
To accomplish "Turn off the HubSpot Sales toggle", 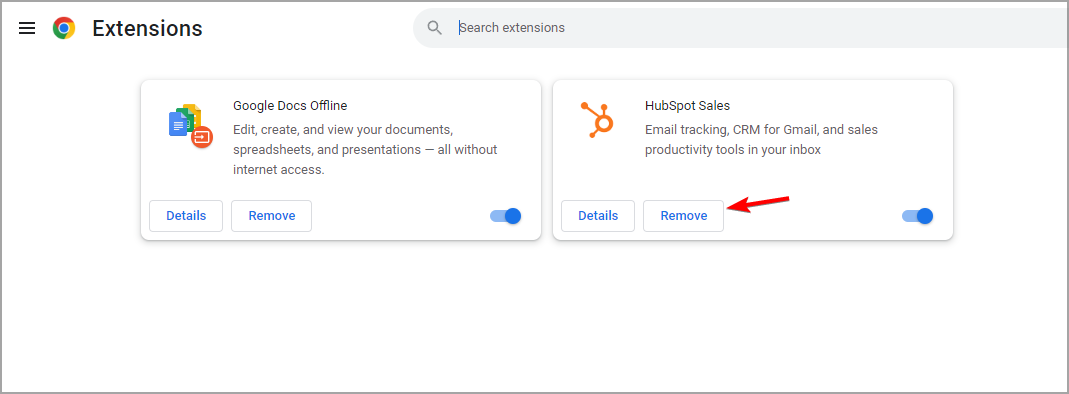I will point(917,216).
